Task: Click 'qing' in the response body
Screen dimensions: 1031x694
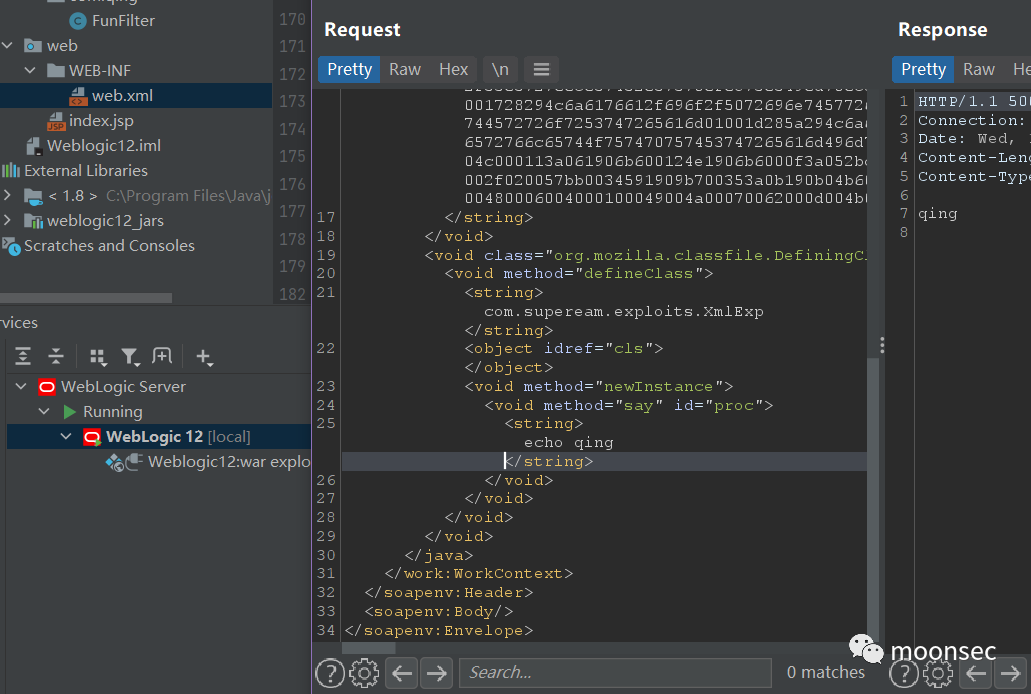Action: [938, 214]
